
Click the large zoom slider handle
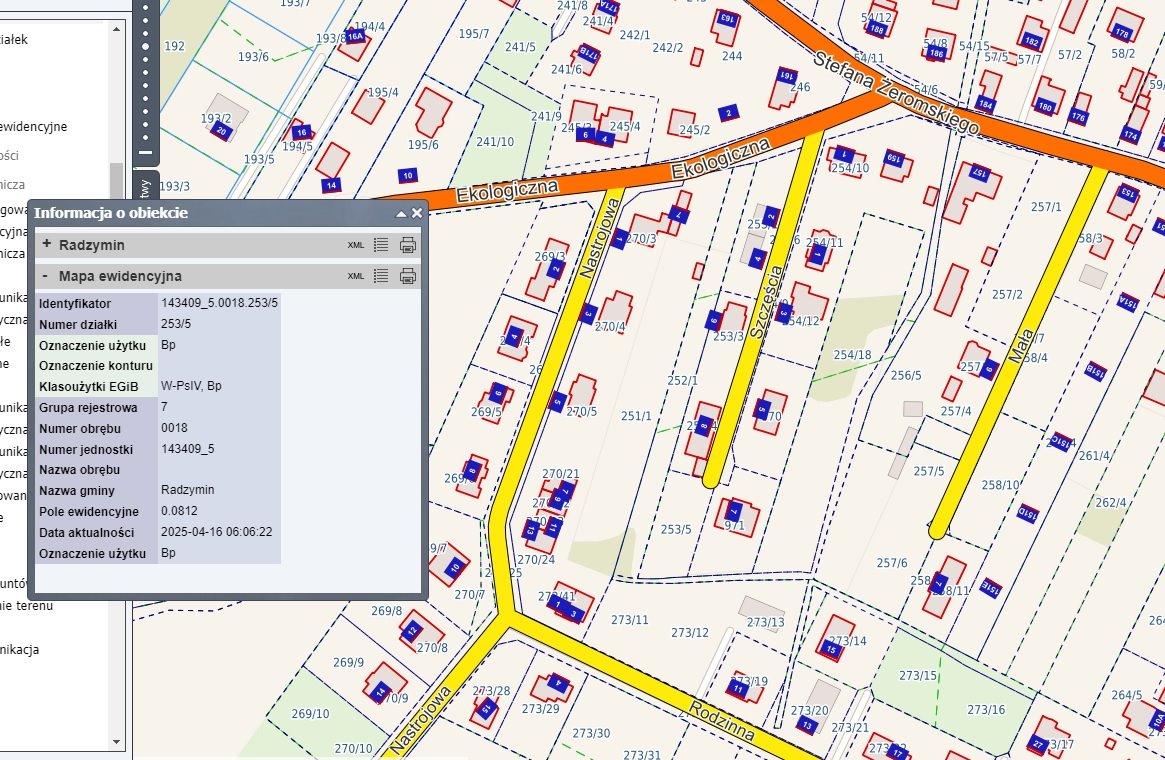146,46
